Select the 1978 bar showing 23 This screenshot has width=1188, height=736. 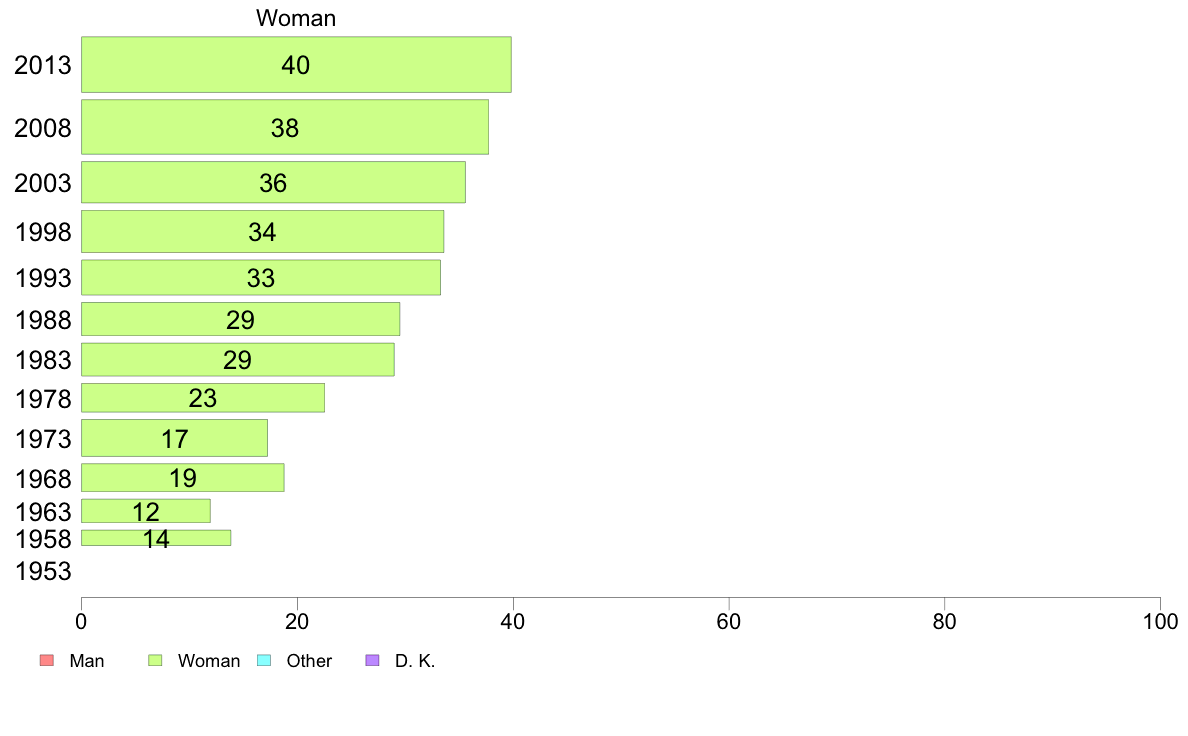point(203,398)
